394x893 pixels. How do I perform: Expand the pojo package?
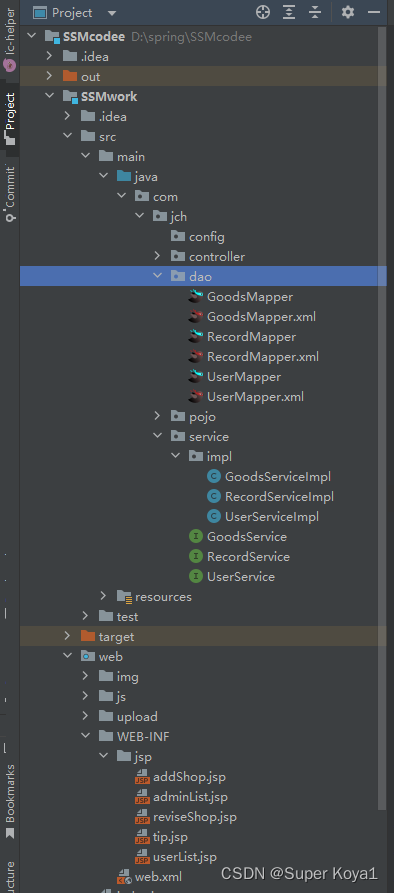(x=158, y=416)
